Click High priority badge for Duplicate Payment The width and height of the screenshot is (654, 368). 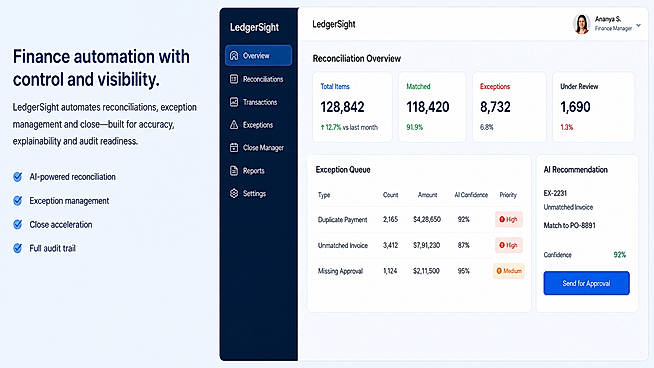(508, 219)
